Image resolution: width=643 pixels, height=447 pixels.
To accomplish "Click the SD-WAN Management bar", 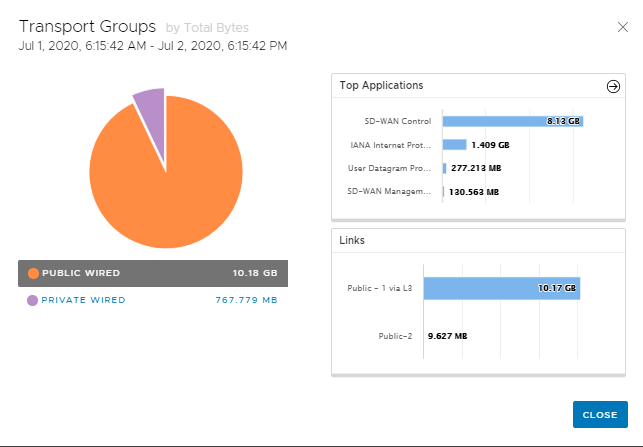I will coord(442,191).
